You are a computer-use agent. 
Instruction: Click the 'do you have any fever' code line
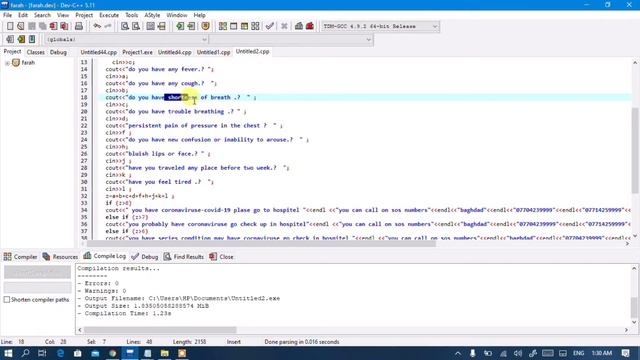coord(159,69)
